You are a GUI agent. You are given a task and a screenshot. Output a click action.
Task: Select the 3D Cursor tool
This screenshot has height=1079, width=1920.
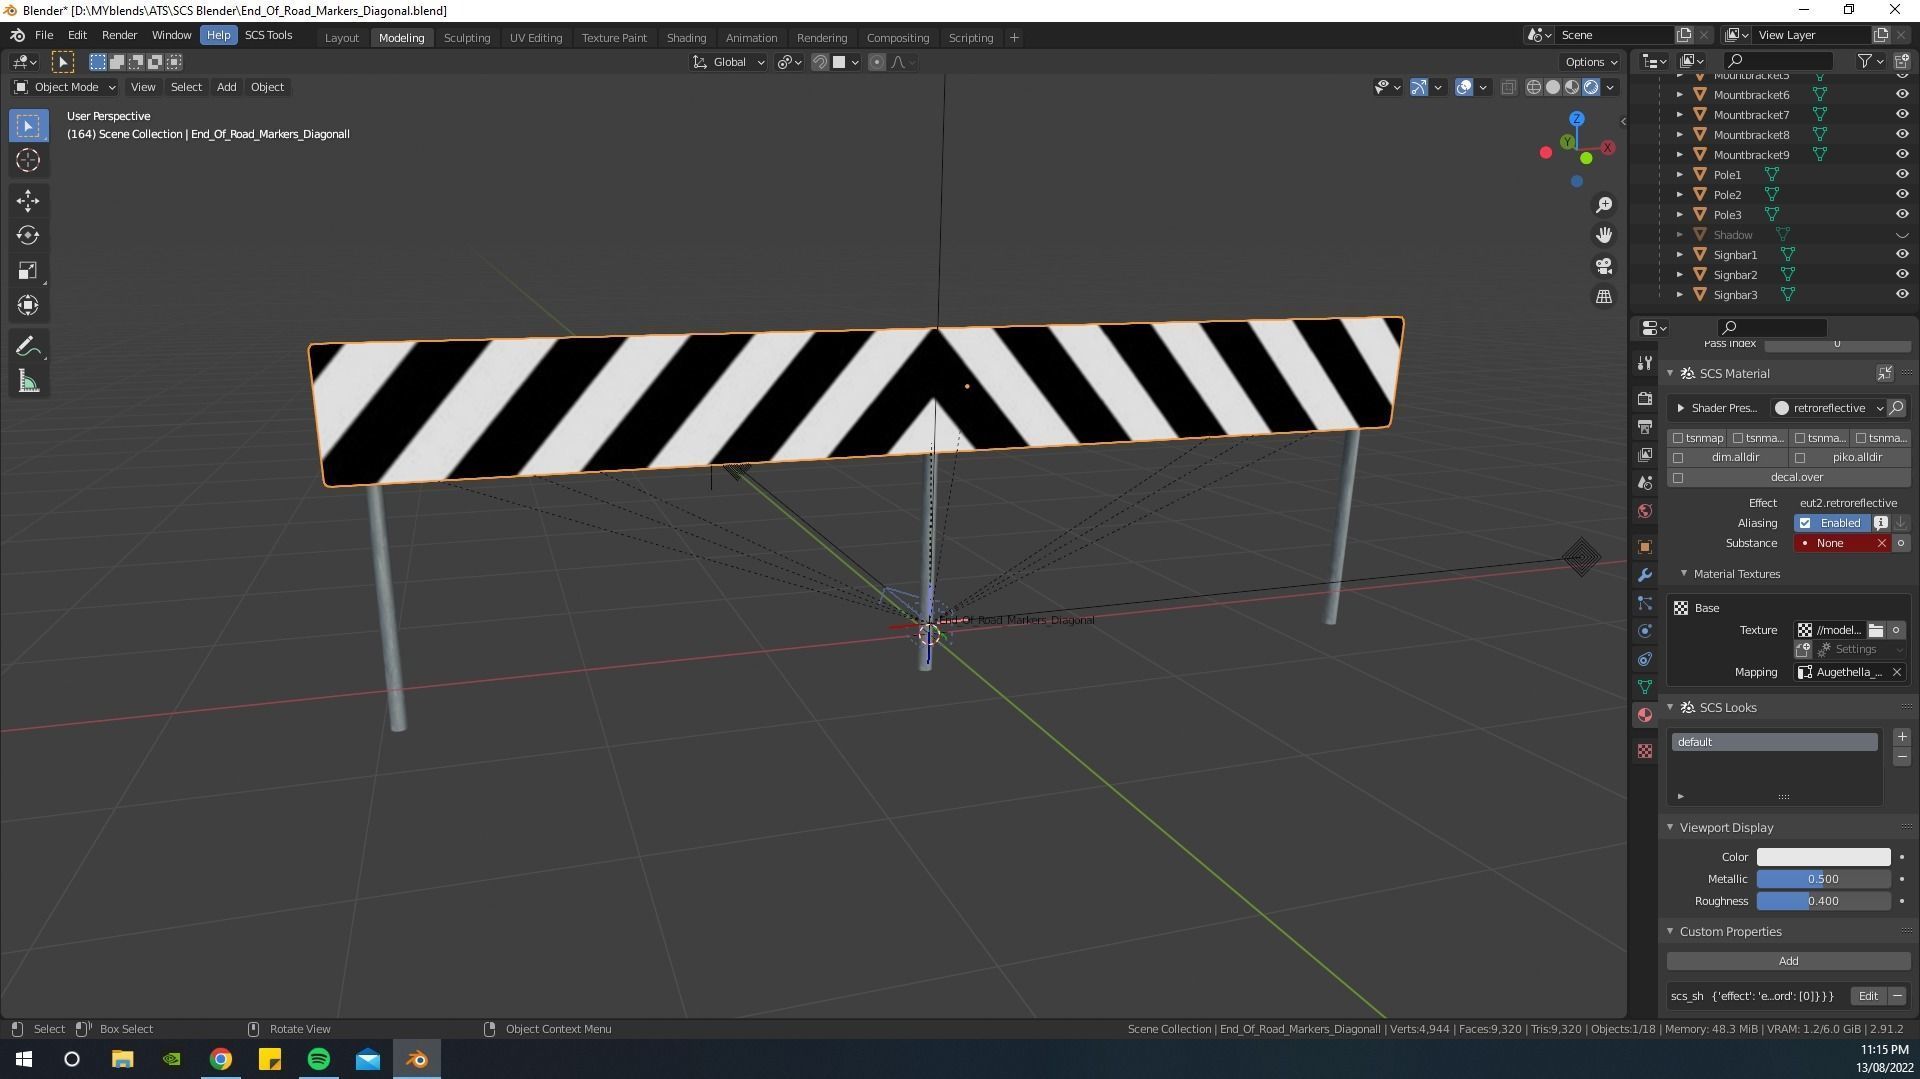pyautogui.click(x=28, y=160)
